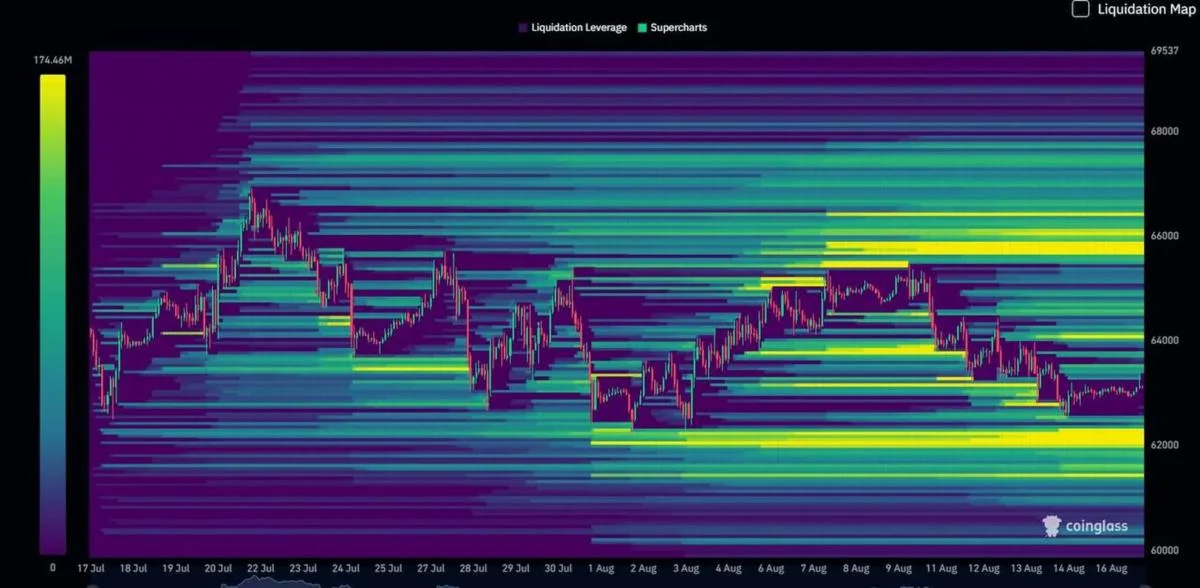Toggle the Supercharts legend series

671,28
